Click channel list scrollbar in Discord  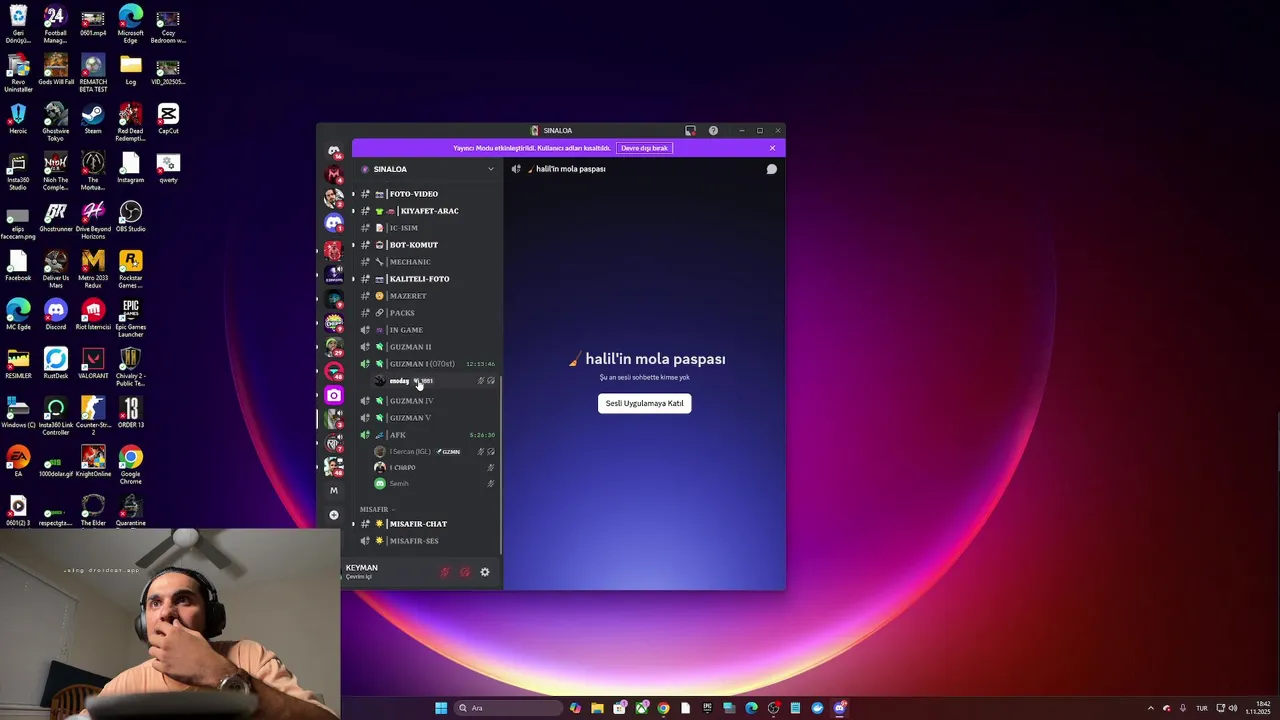[500, 465]
